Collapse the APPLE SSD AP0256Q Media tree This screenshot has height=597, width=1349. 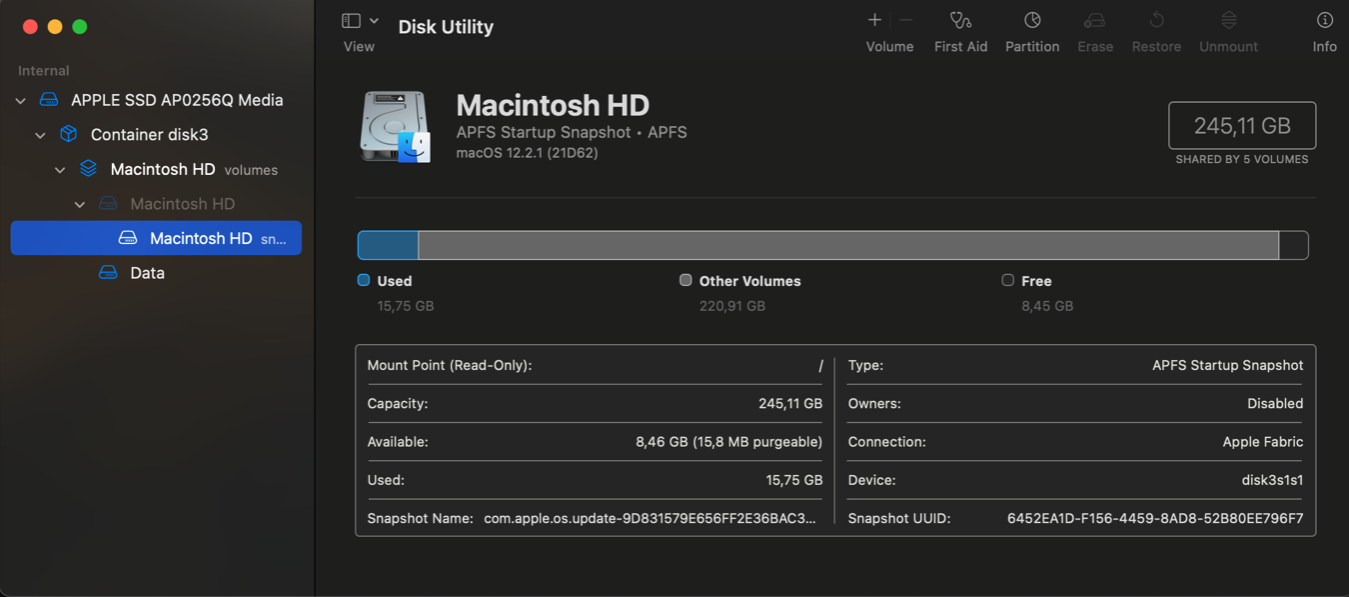pos(21,101)
